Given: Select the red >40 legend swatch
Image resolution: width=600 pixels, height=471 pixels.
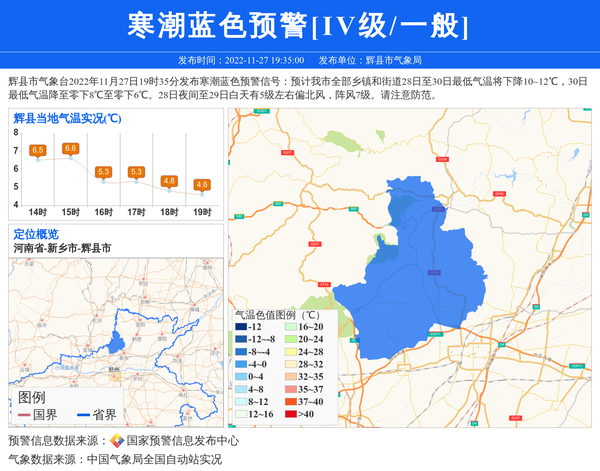Looking at the screenshot, I should tap(289, 414).
